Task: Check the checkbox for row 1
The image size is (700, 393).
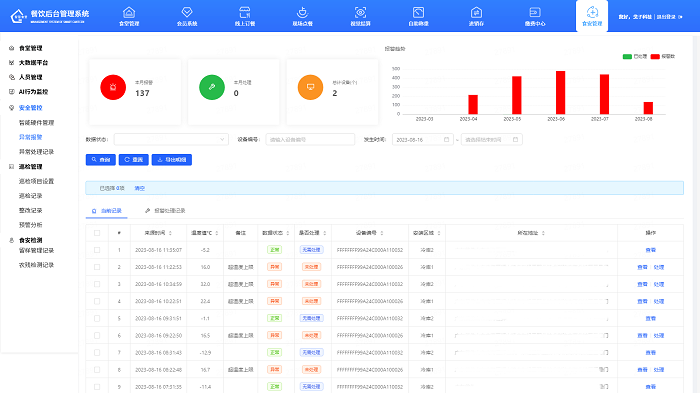Action: point(97,250)
